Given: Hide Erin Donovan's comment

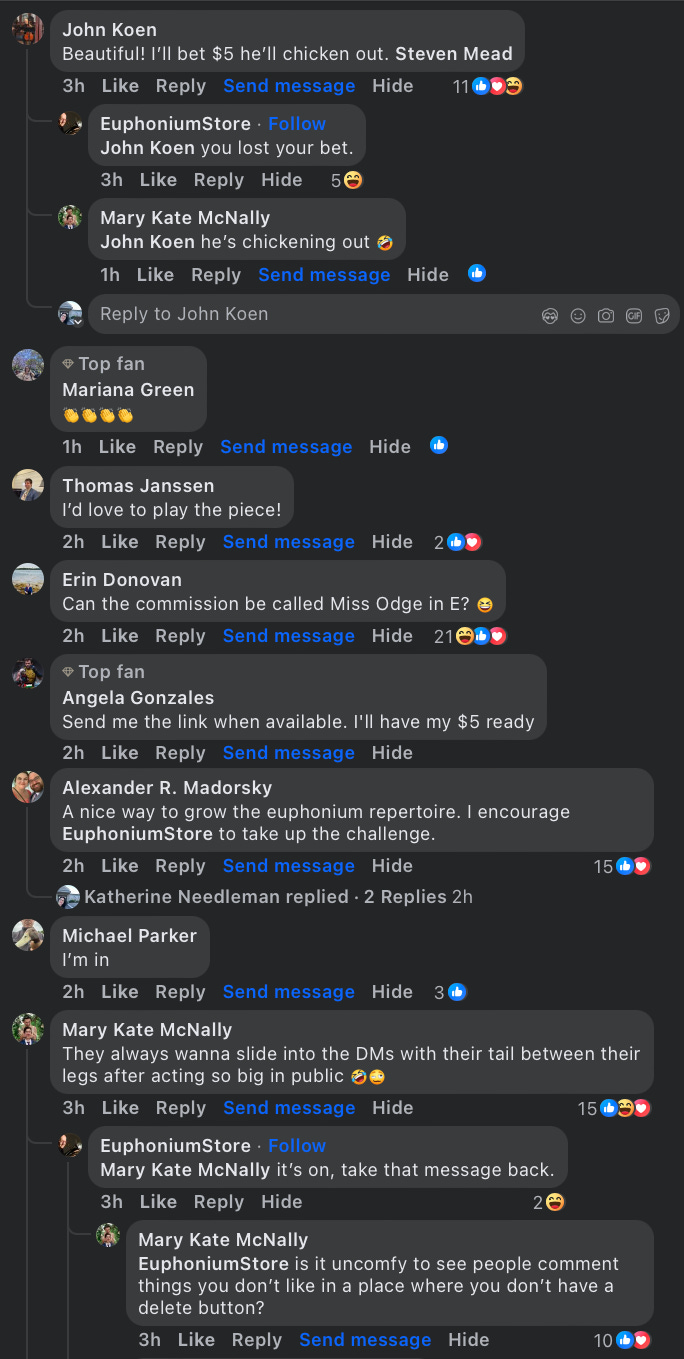Looking at the screenshot, I should (x=393, y=636).
